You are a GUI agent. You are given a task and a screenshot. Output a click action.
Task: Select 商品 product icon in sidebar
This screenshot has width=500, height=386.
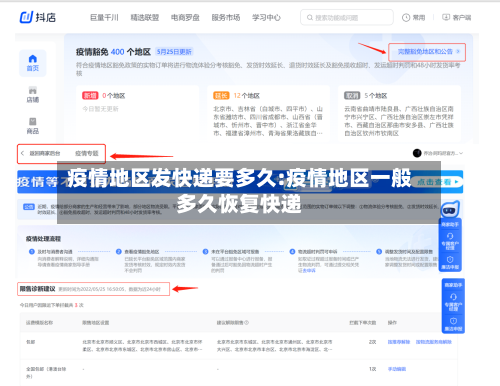33,126
